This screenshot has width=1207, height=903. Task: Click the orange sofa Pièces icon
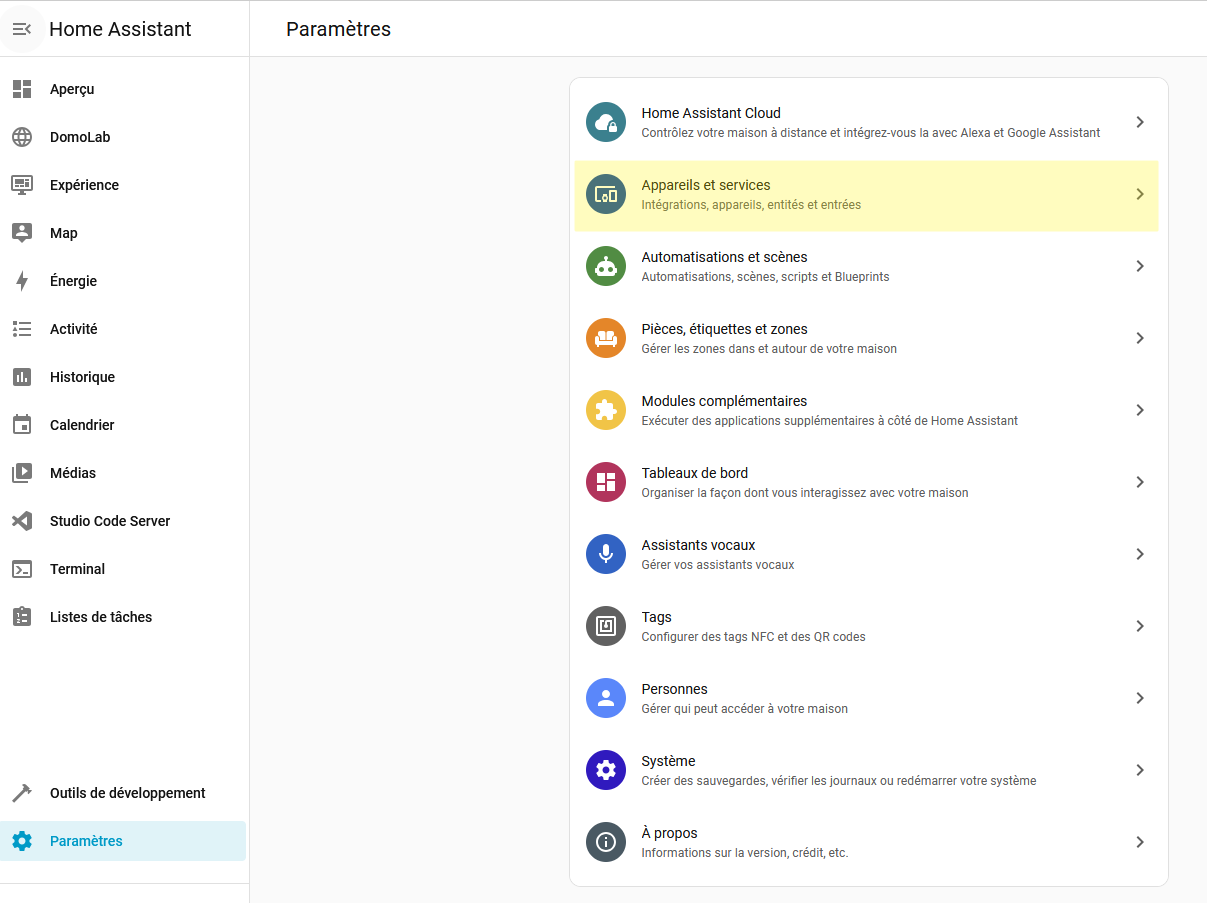point(605,338)
